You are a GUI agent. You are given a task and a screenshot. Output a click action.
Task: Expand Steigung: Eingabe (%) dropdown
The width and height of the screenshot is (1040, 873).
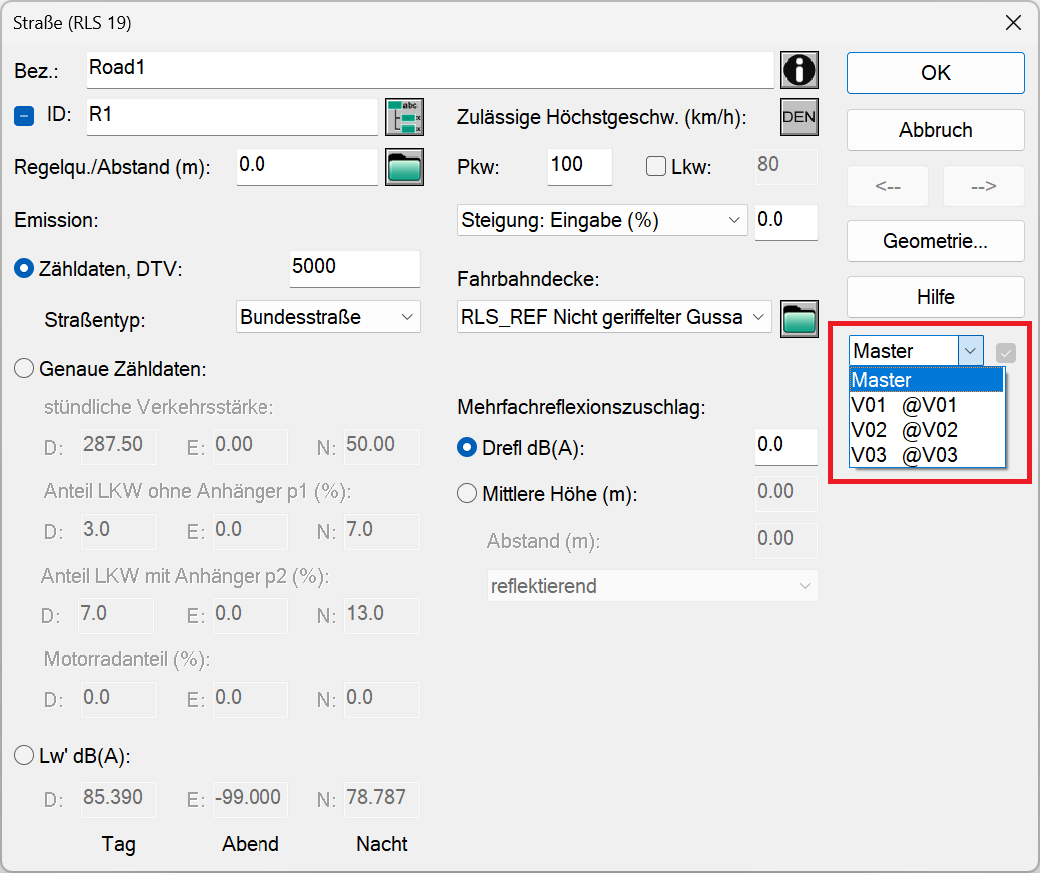click(x=602, y=220)
